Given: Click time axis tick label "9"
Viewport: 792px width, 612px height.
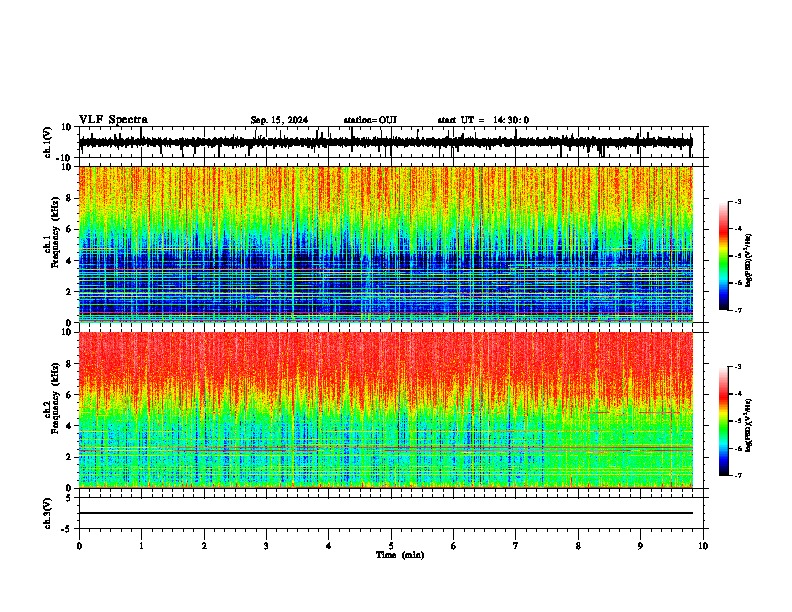Looking at the screenshot, I should click(640, 546).
